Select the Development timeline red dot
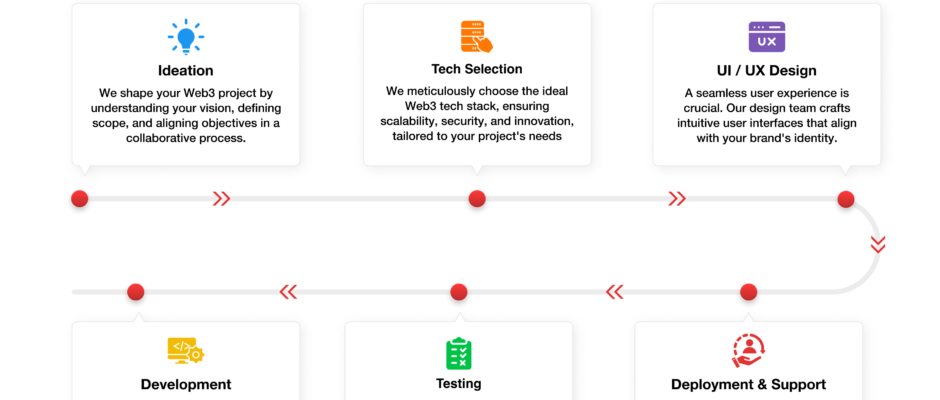 (x=136, y=292)
